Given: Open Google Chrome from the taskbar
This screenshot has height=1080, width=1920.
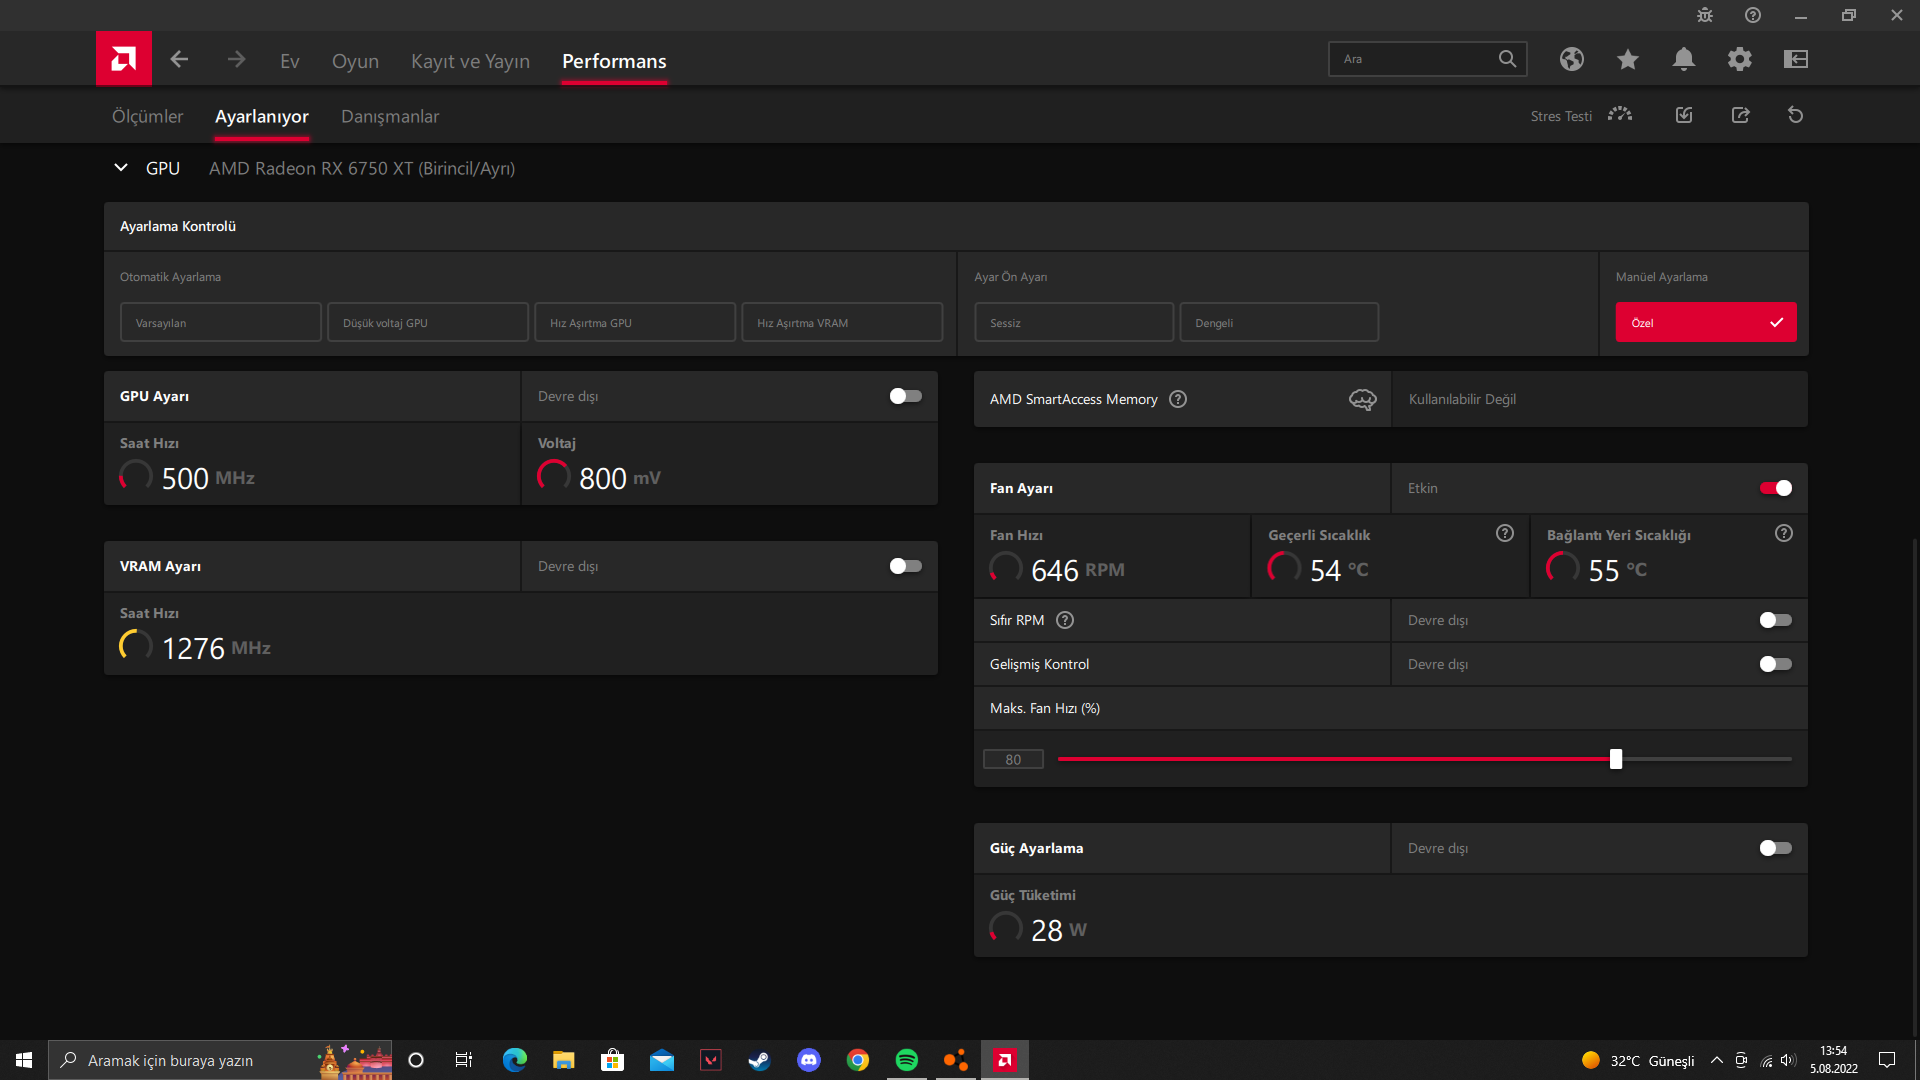Looking at the screenshot, I should 858,1060.
